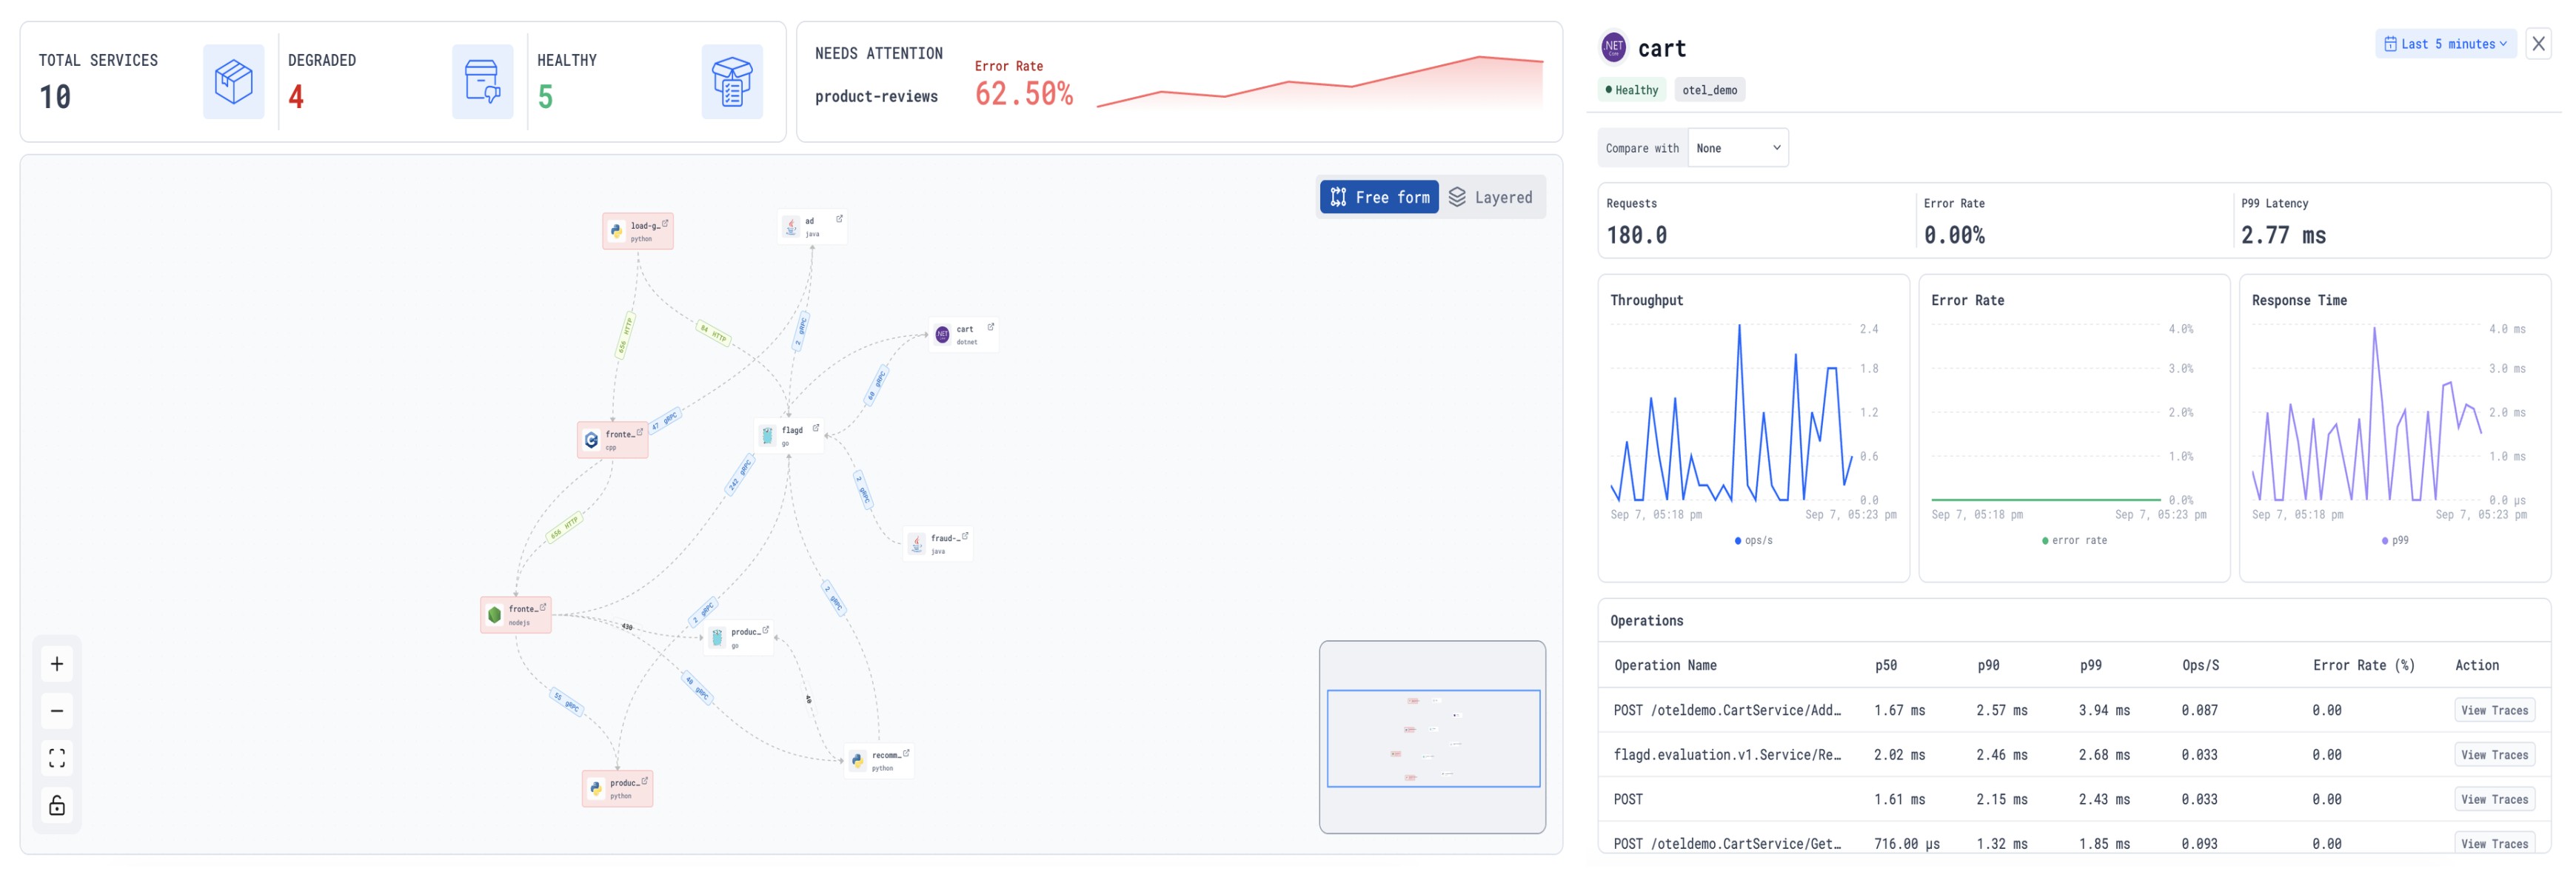Open the cart dotnet node's external link icon

(991, 327)
